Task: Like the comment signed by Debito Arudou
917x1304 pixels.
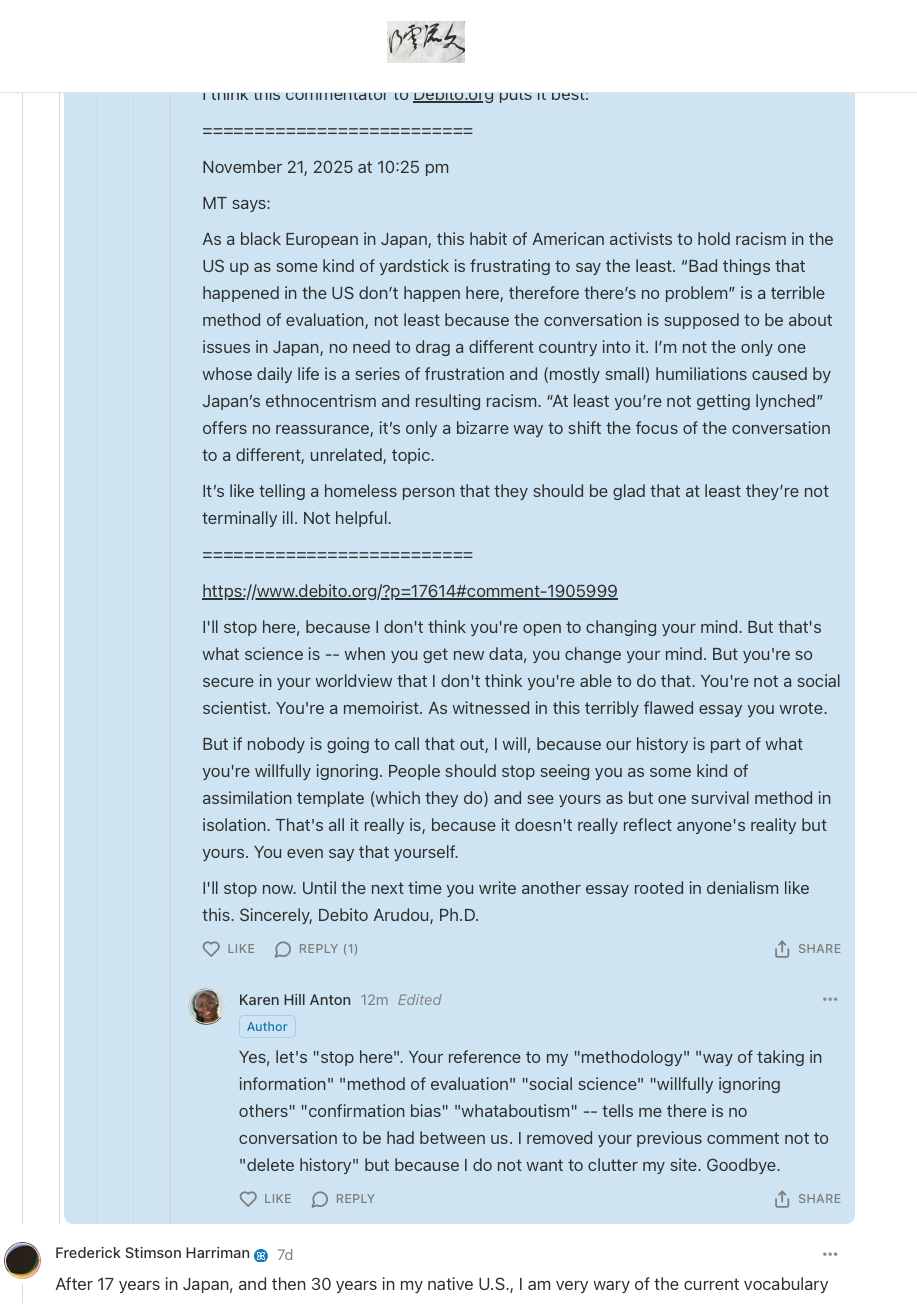Action: 229,949
